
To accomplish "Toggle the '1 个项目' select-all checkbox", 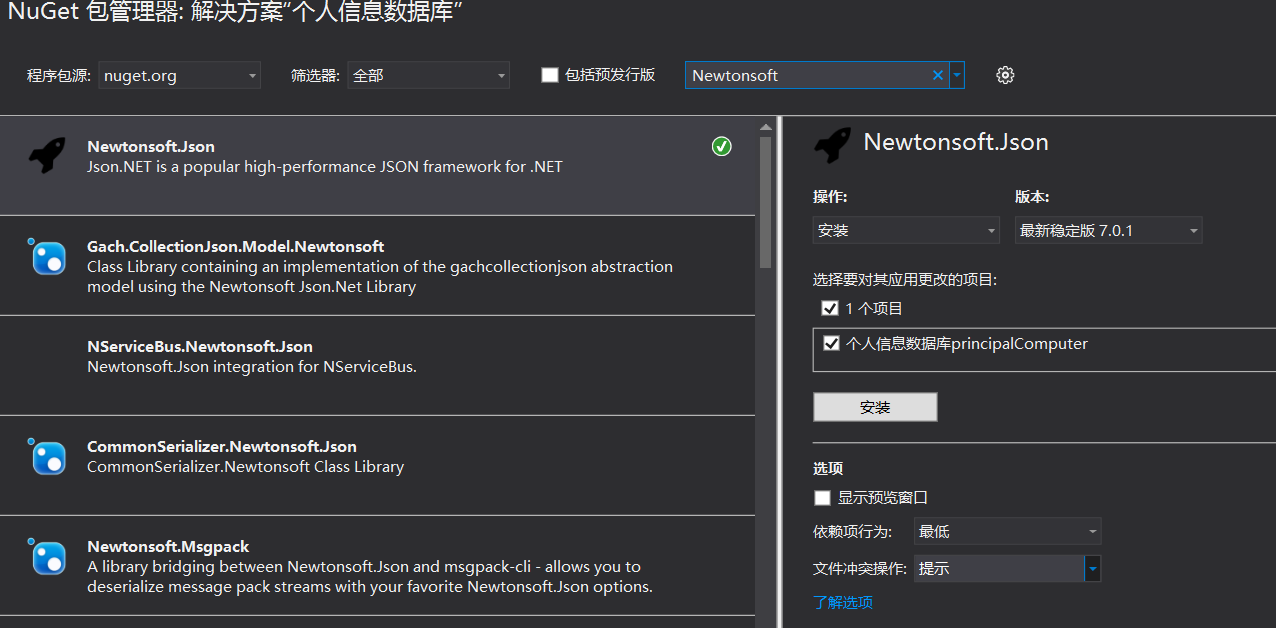I will [829, 308].
